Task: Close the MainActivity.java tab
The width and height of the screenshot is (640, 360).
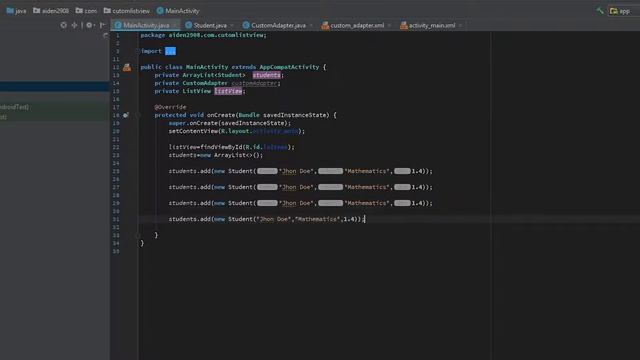Action: pyautogui.click(x=175, y=25)
